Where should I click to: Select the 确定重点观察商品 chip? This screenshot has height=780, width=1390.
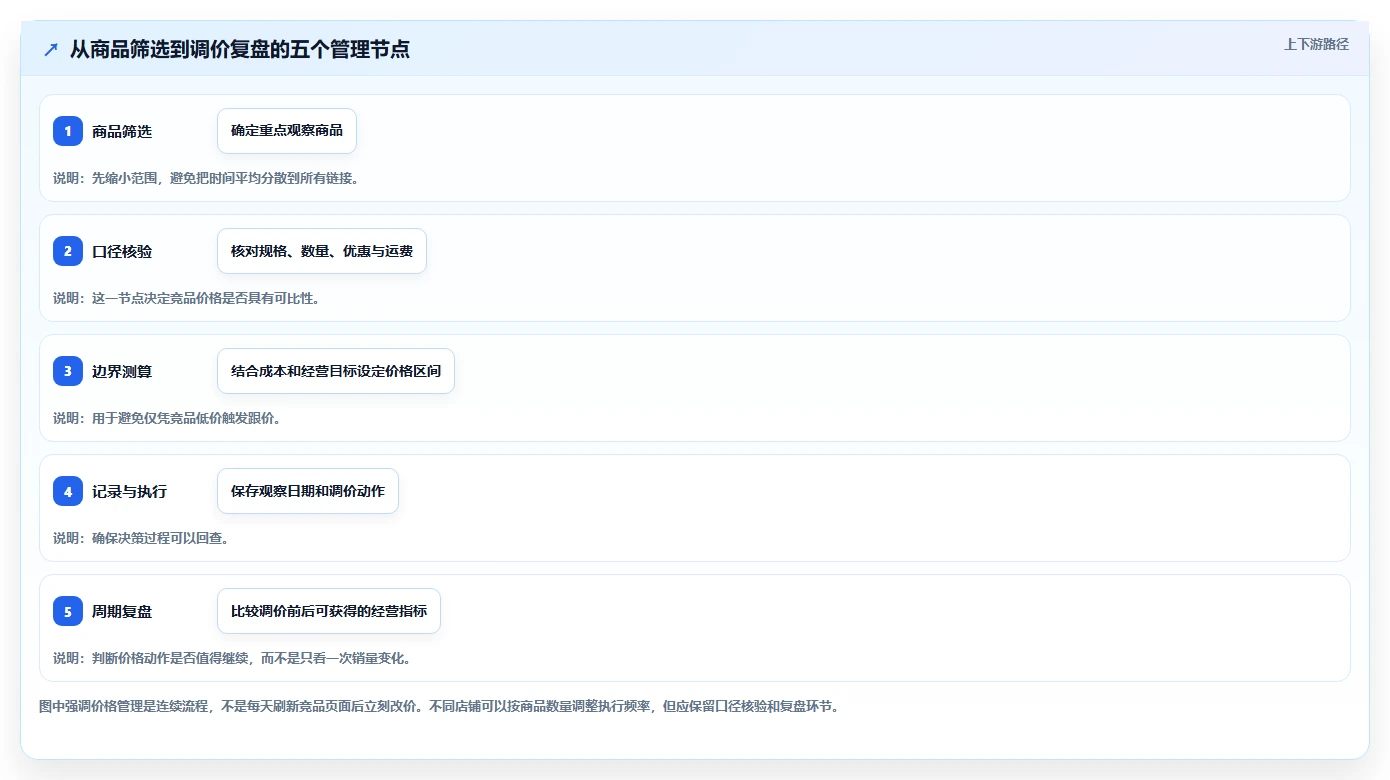pyautogui.click(x=287, y=131)
